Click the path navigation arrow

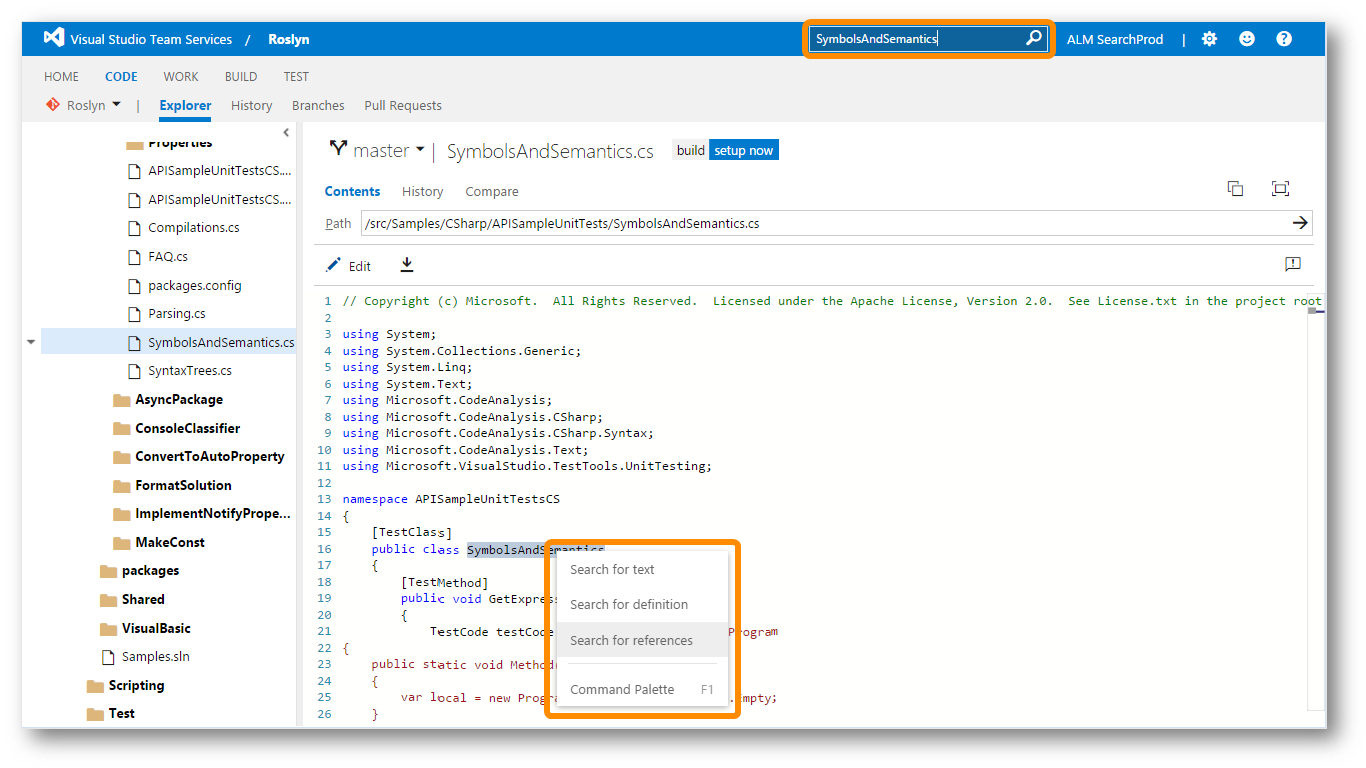pyautogui.click(x=1299, y=223)
